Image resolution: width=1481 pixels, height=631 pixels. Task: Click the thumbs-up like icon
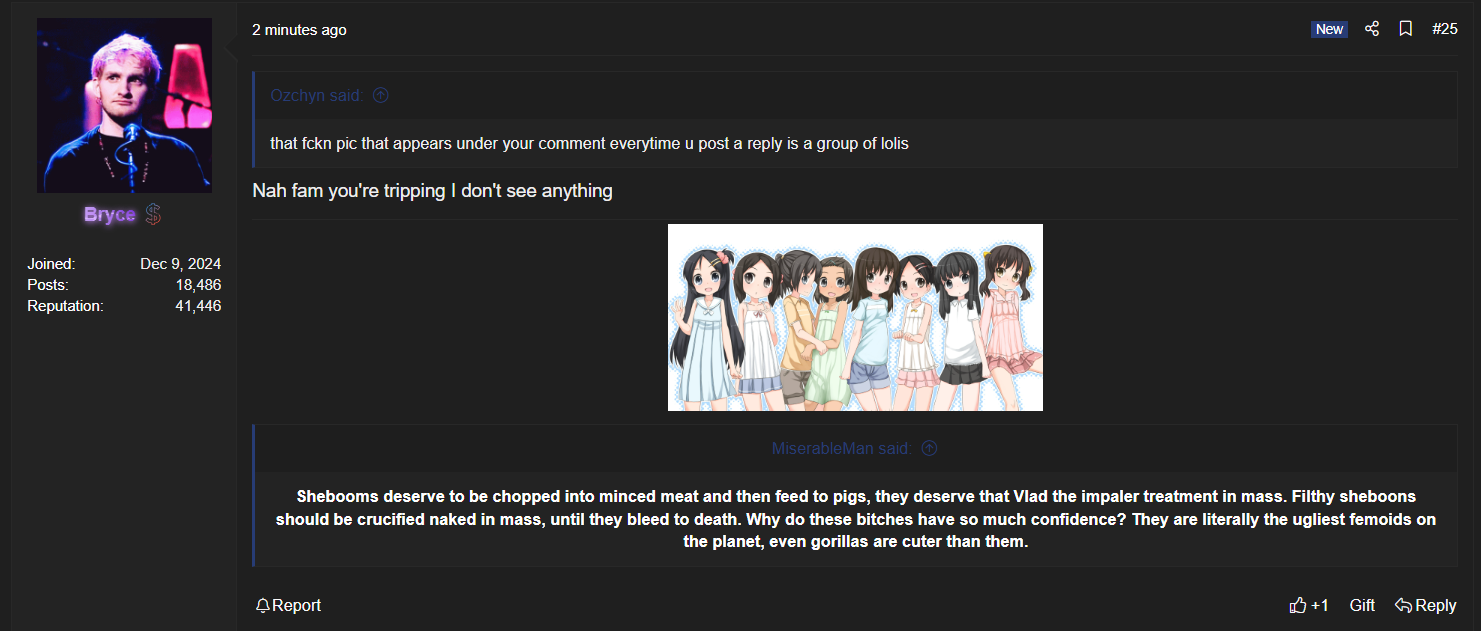point(1298,605)
